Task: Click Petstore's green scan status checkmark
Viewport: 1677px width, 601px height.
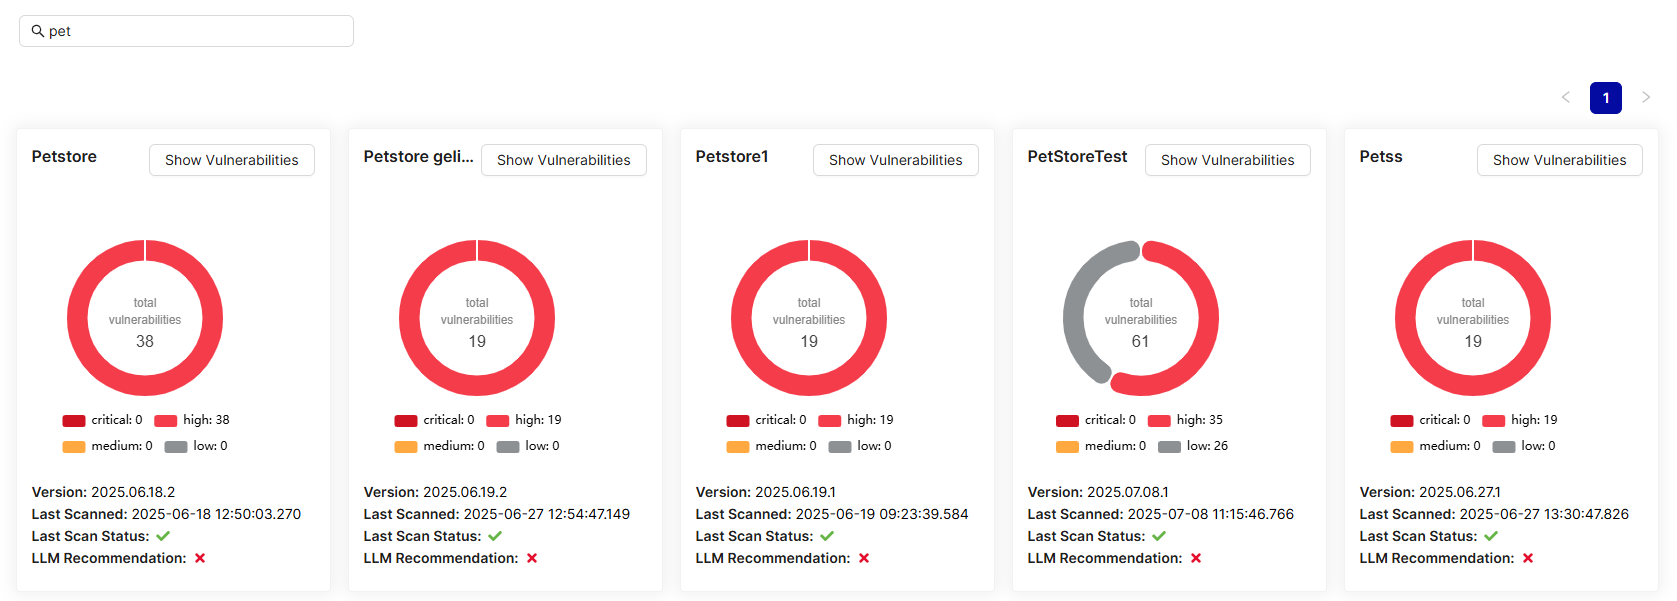Action: pos(163,536)
